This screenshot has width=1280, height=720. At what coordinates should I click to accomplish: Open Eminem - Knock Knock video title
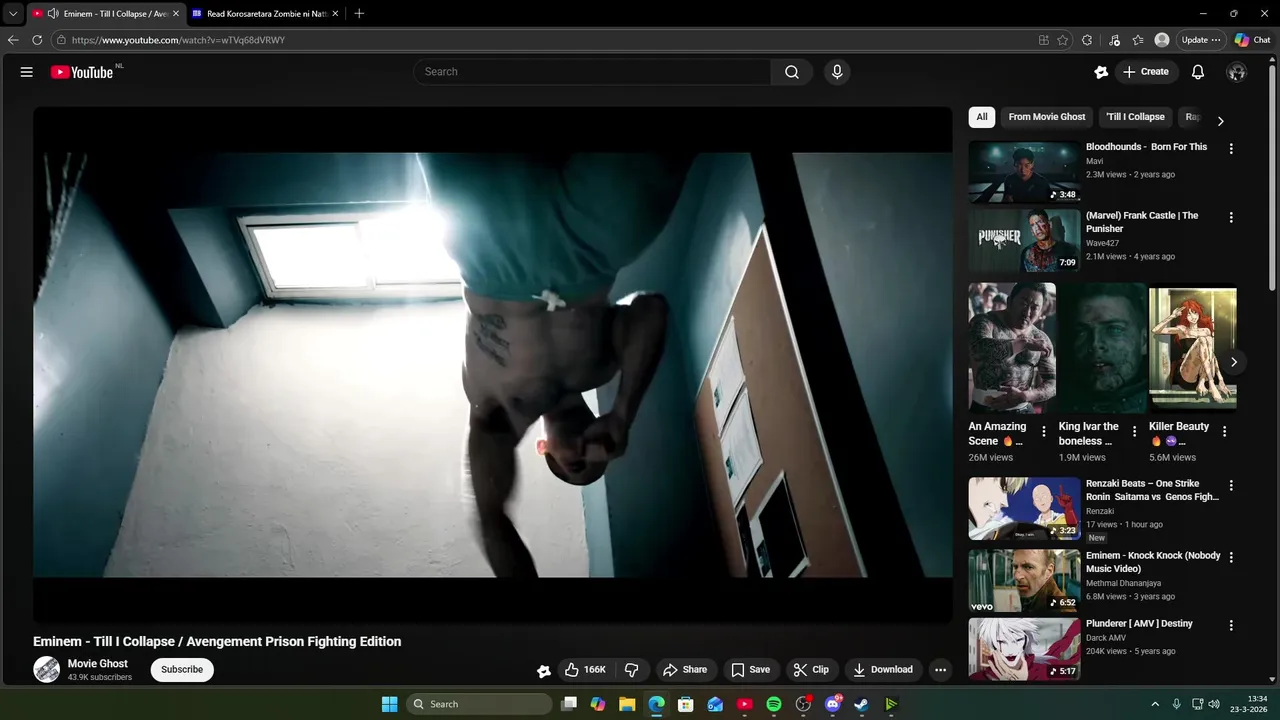1153,562
